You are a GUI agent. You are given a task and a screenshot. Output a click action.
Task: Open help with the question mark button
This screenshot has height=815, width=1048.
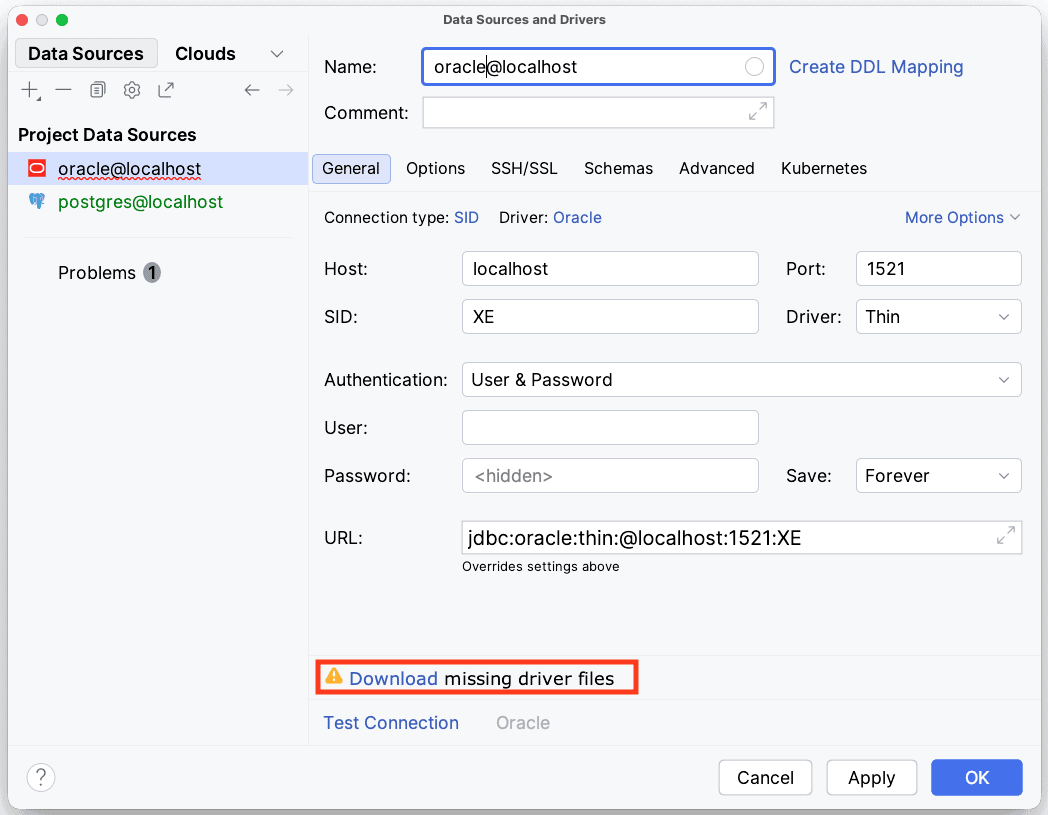41,777
